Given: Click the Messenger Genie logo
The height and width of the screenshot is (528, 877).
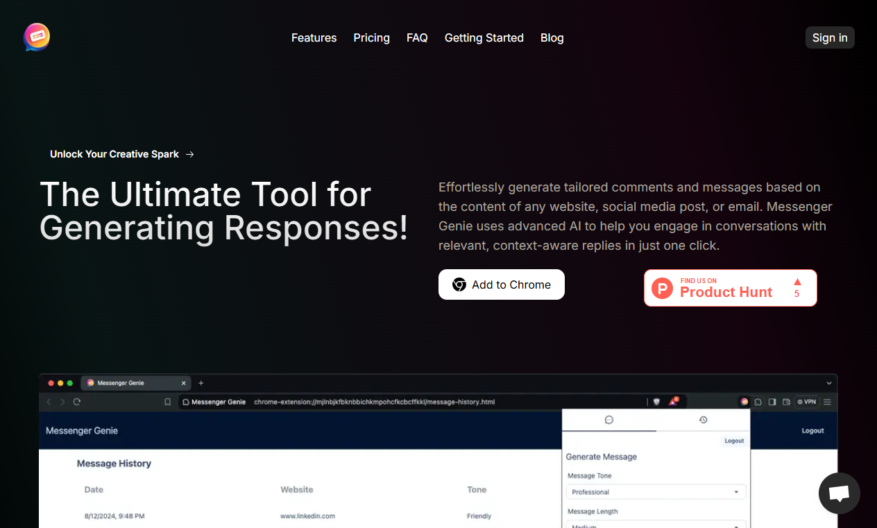Looking at the screenshot, I should 37,37.
